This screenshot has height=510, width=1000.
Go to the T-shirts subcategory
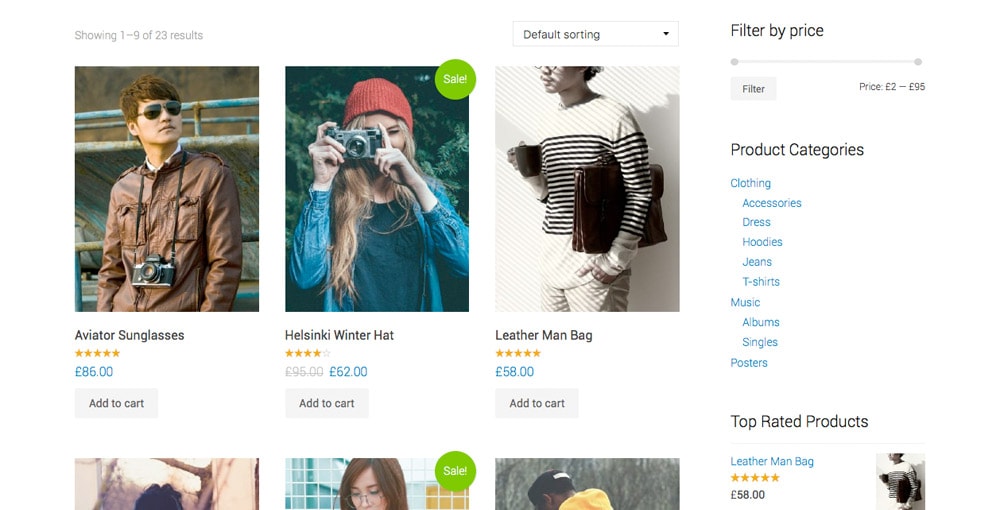point(761,281)
